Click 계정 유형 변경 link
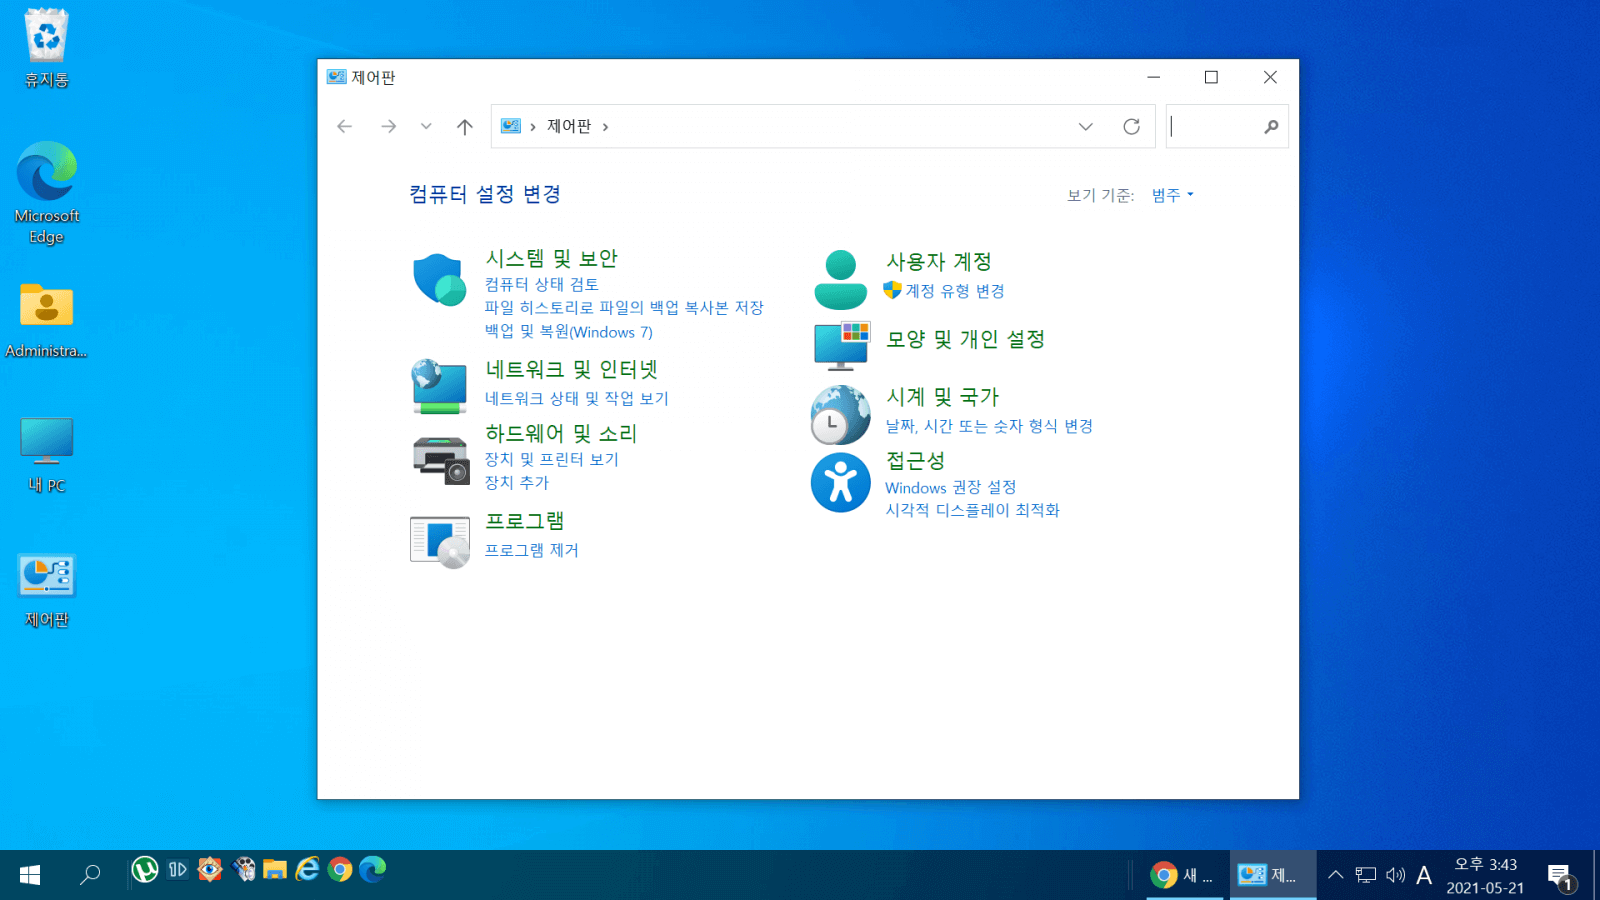 click(955, 291)
